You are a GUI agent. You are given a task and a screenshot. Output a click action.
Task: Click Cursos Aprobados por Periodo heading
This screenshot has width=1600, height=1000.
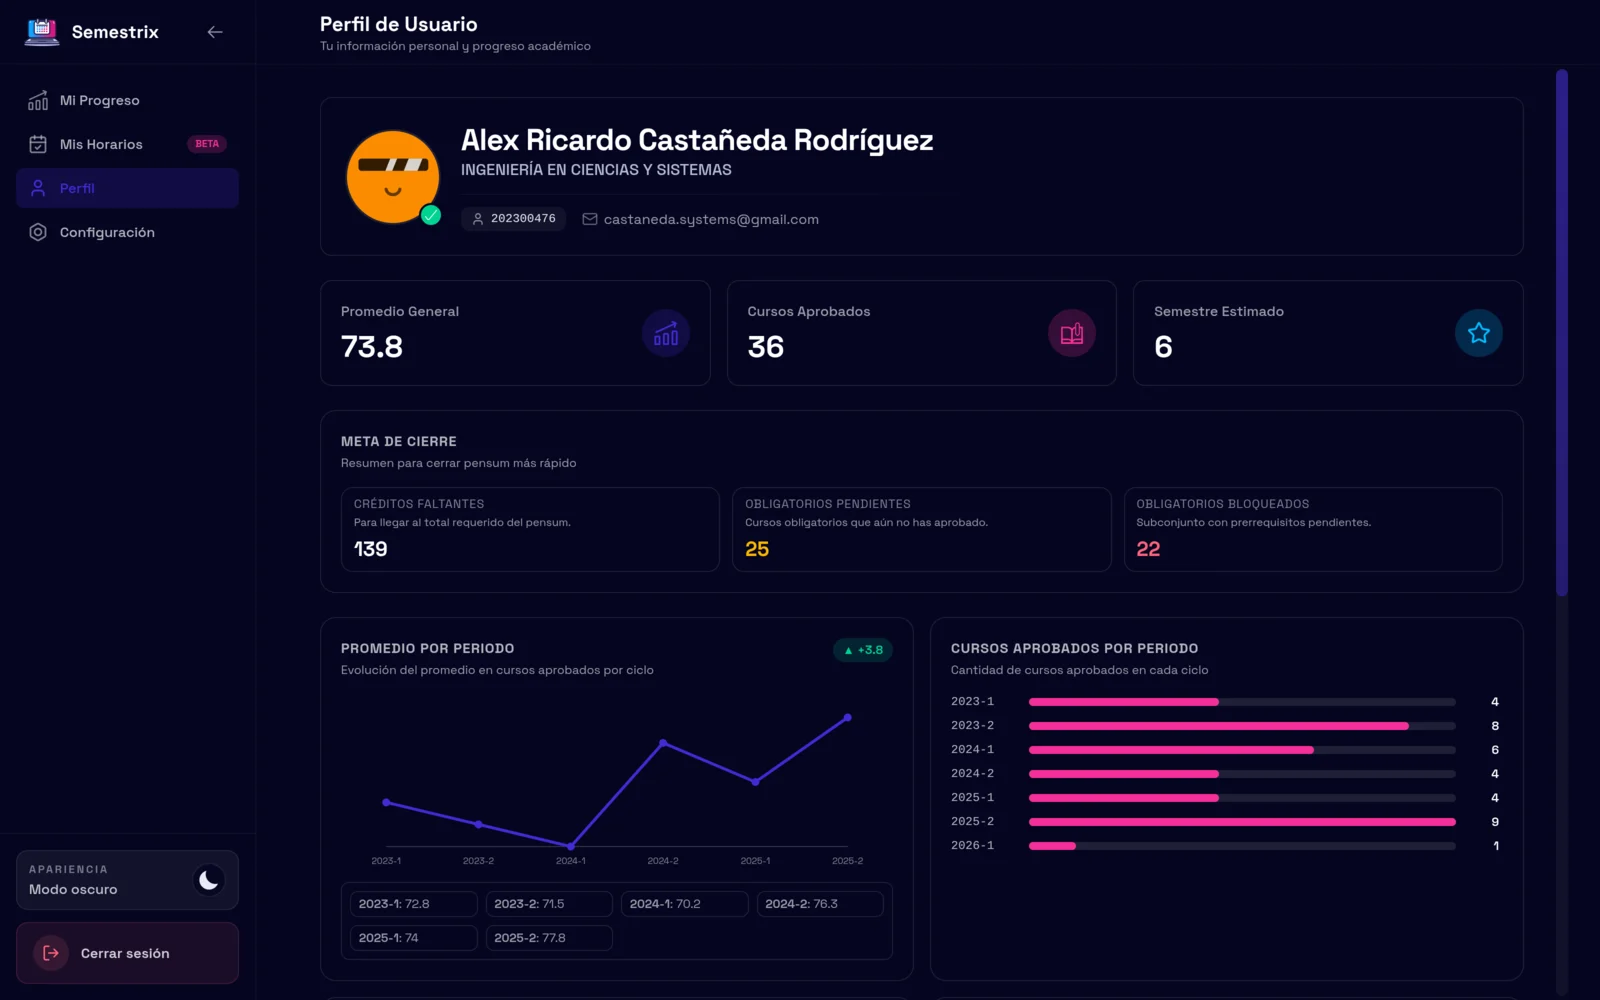coord(1075,648)
